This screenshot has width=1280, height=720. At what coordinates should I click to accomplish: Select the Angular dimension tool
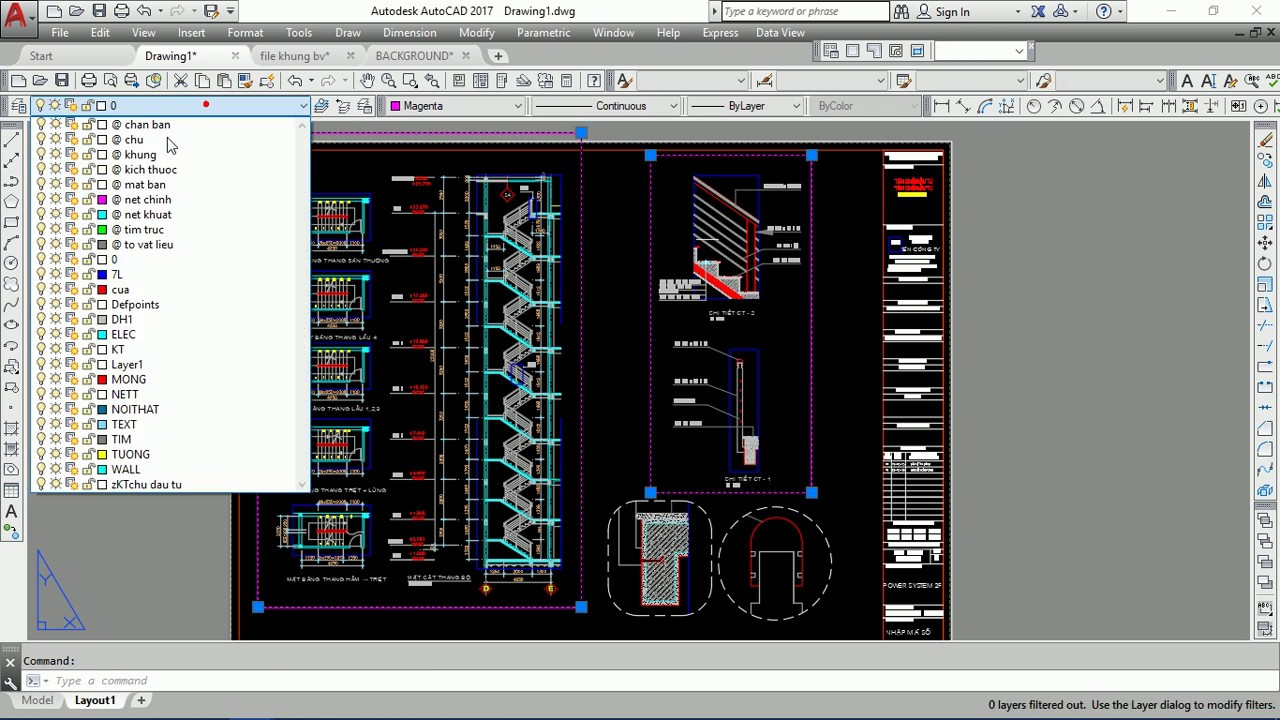(x=1098, y=105)
